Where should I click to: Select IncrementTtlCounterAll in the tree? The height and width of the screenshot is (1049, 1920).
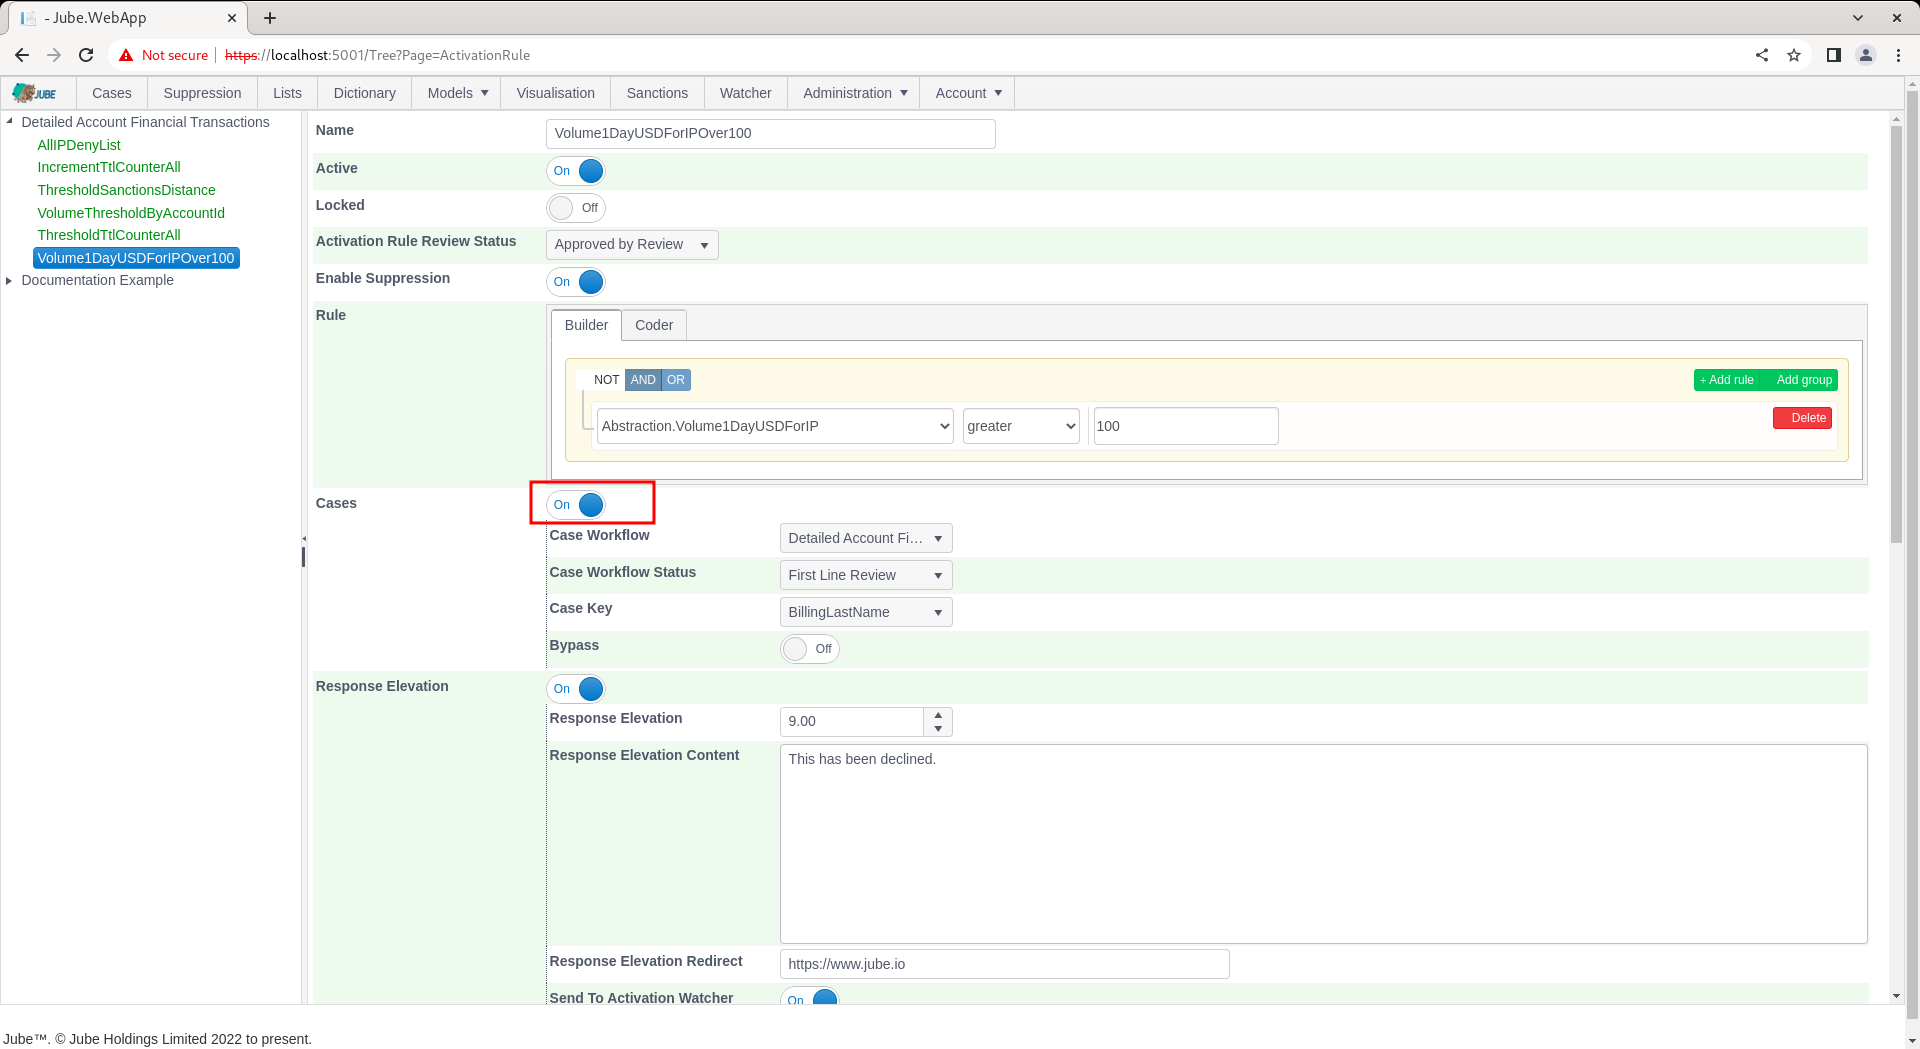(x=109, y=167)
